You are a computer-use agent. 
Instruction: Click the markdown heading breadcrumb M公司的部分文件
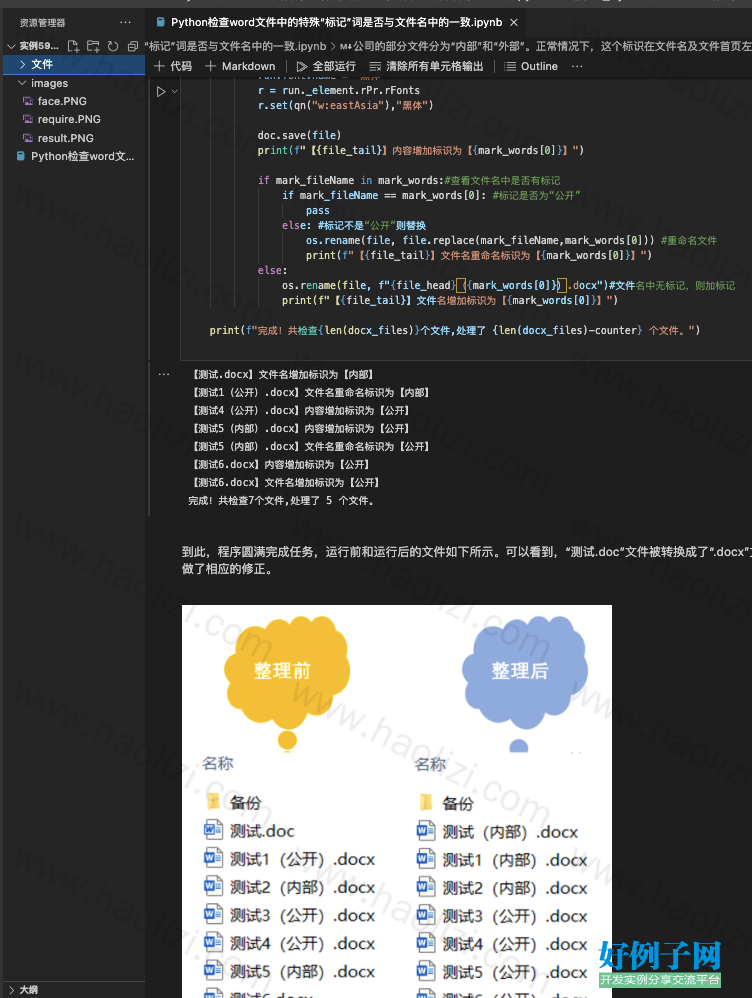(x=545, y=46)
